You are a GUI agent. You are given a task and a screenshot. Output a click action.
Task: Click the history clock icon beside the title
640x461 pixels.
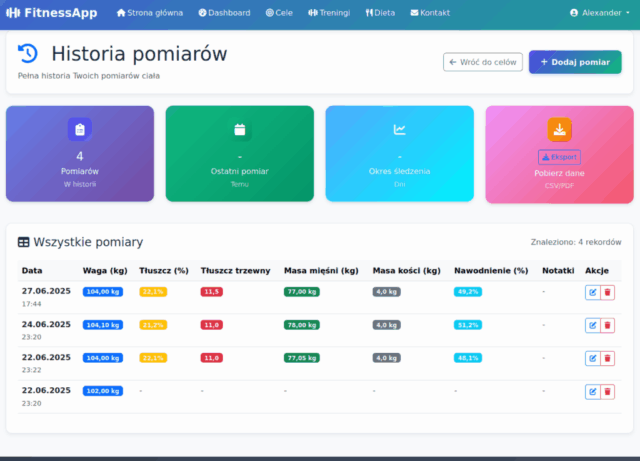[28, 53]
